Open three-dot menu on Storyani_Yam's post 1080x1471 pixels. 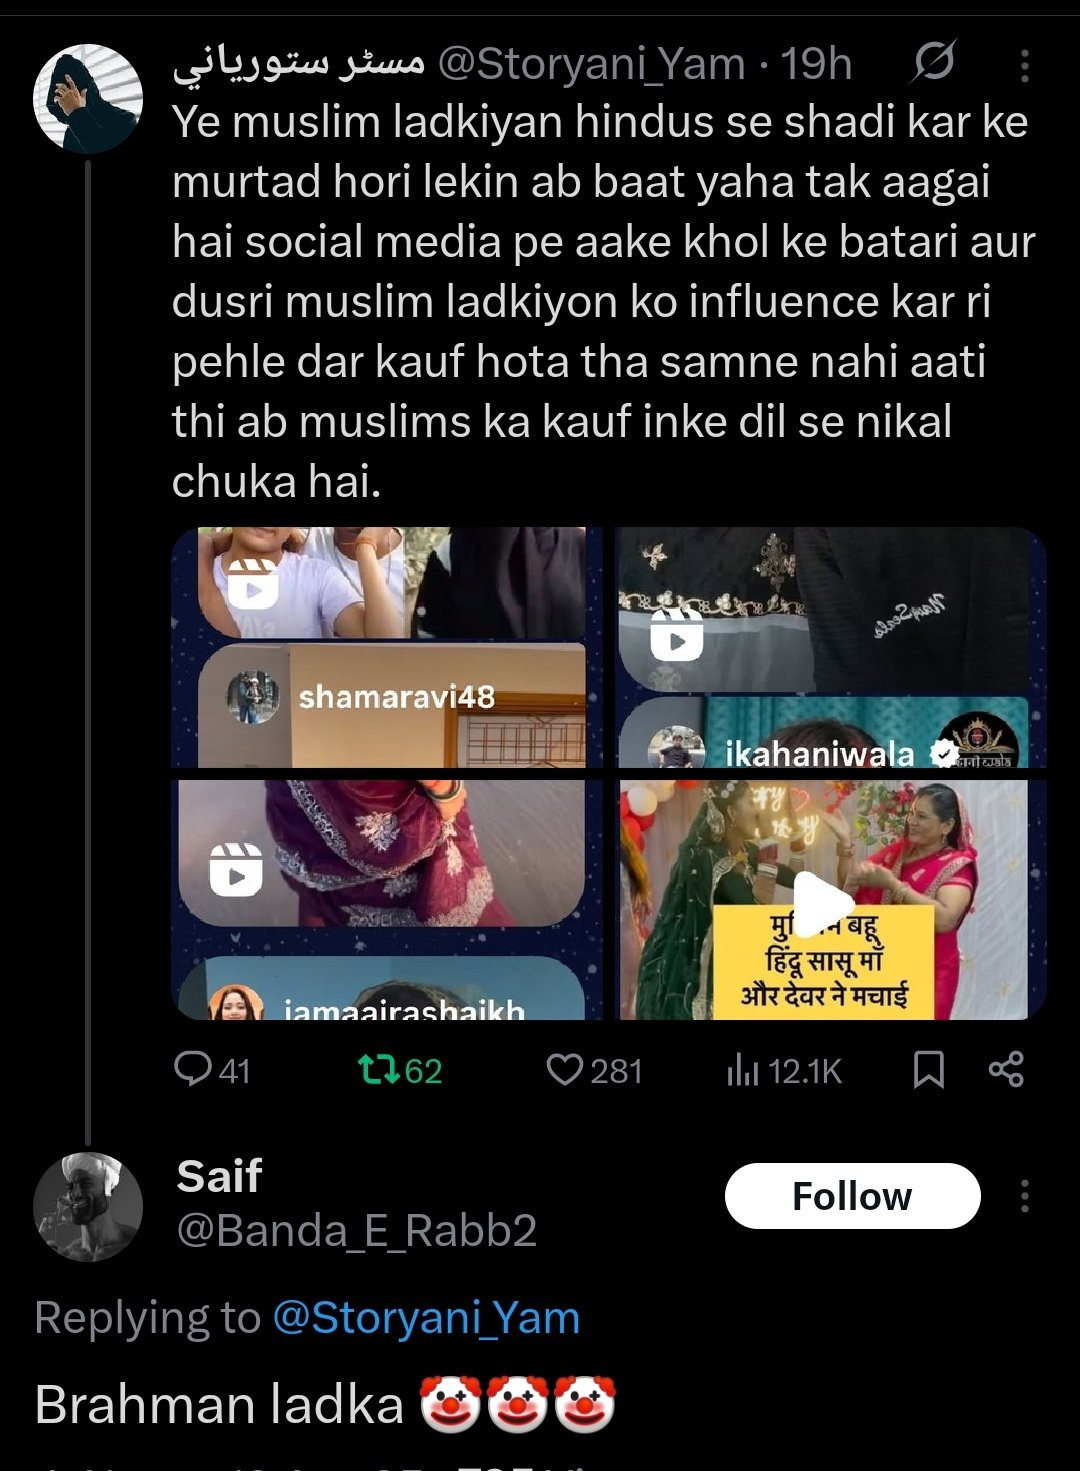pyautogui.click(x=1025, y=65)
